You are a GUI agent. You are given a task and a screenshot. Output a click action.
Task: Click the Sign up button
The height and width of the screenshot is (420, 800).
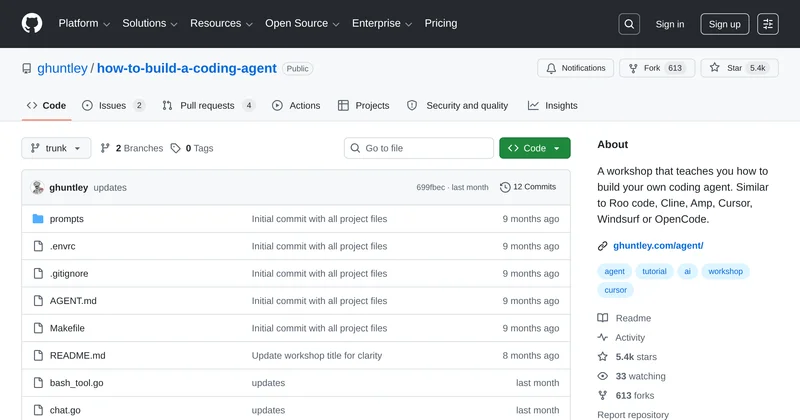click(x=725, y=24)
